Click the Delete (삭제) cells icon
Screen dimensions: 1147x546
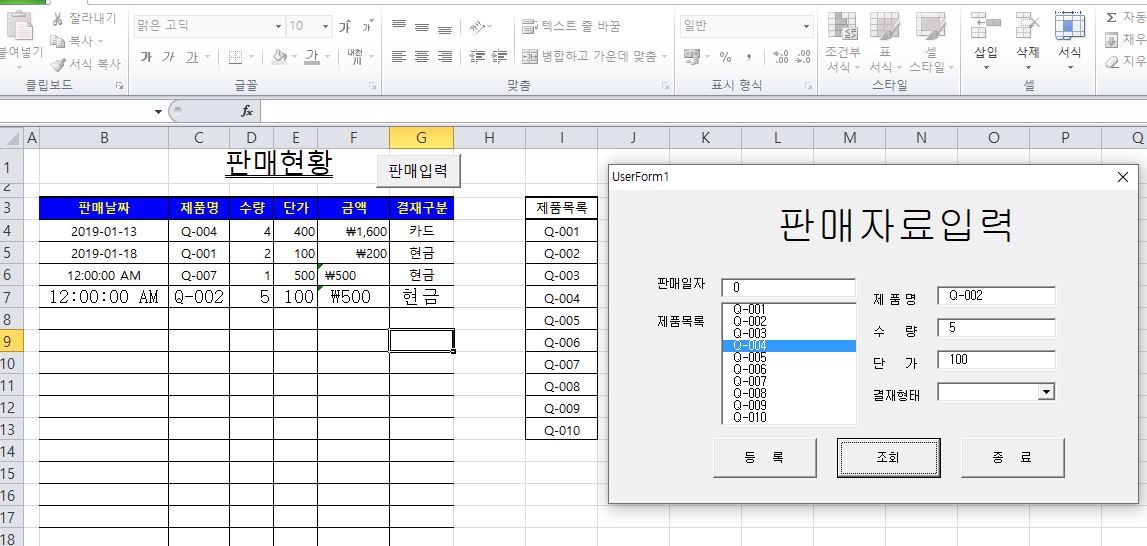coord(1027,30)
